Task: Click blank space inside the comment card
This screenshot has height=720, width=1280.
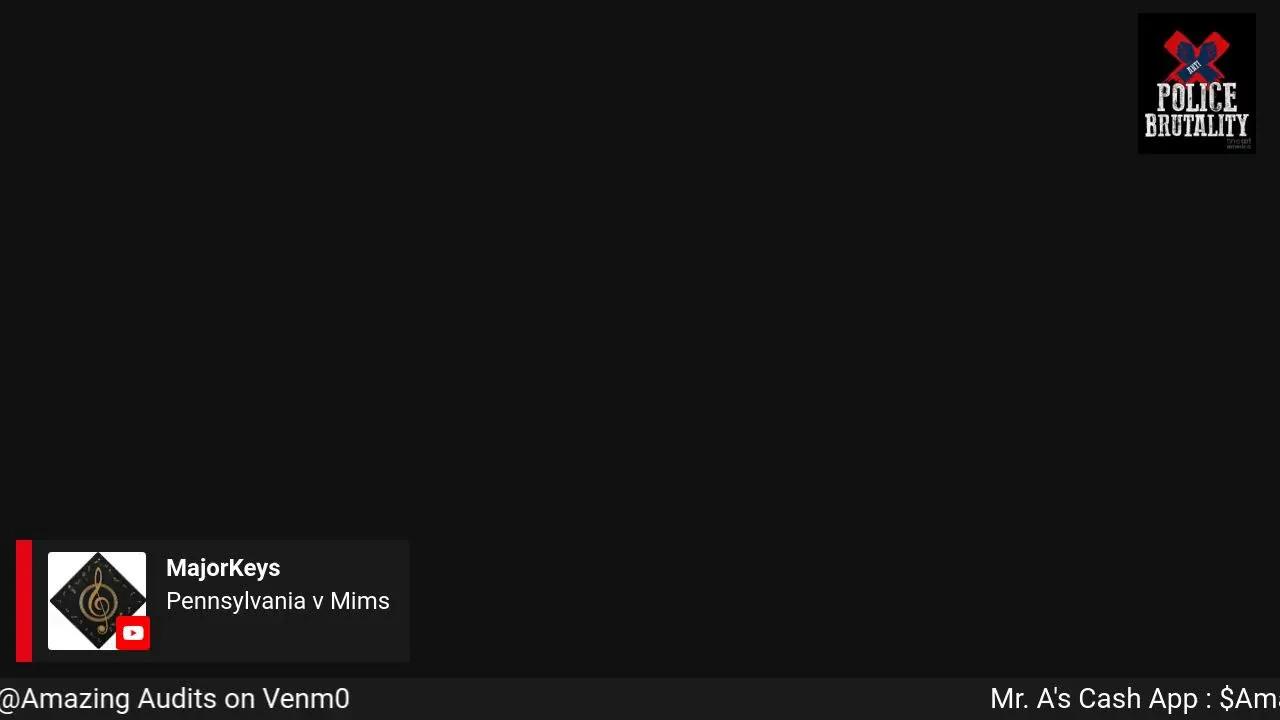Action: pyautogui.click(x=300, y=640)
